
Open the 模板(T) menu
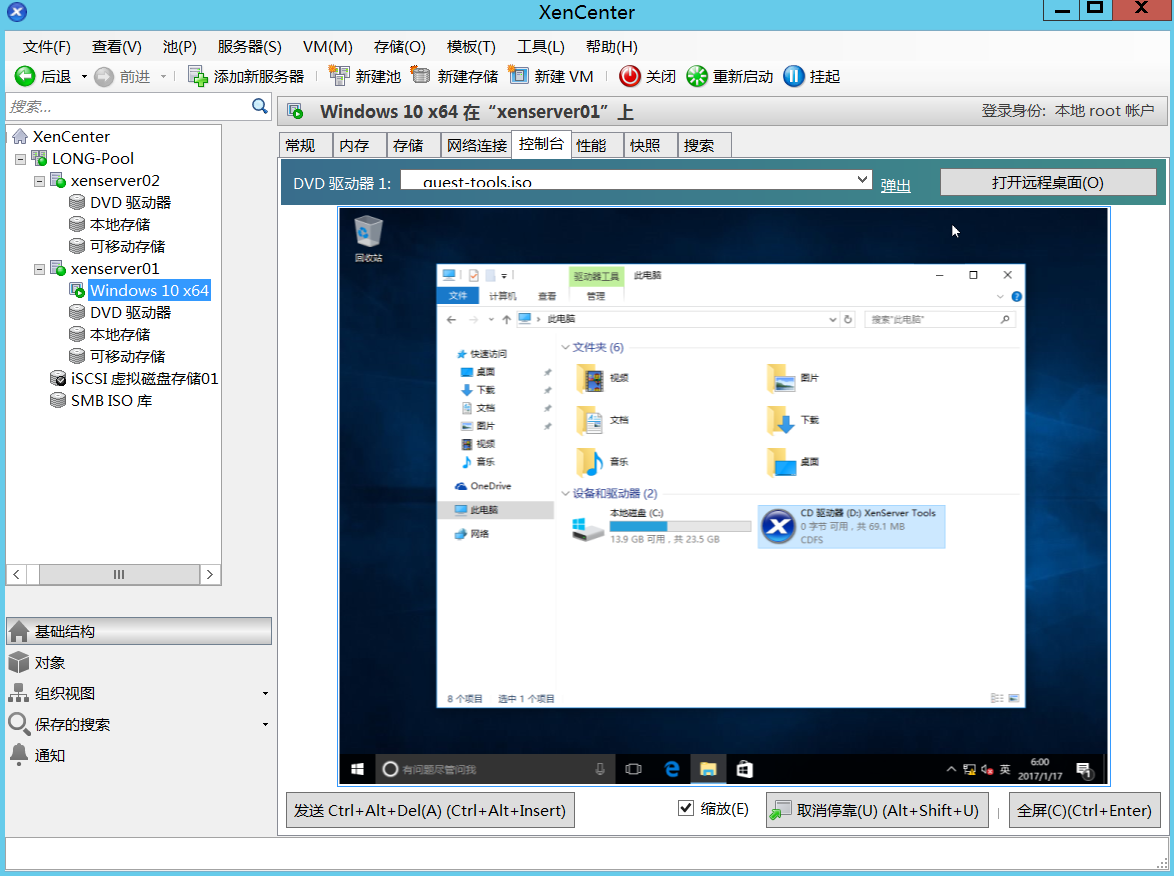471,47
